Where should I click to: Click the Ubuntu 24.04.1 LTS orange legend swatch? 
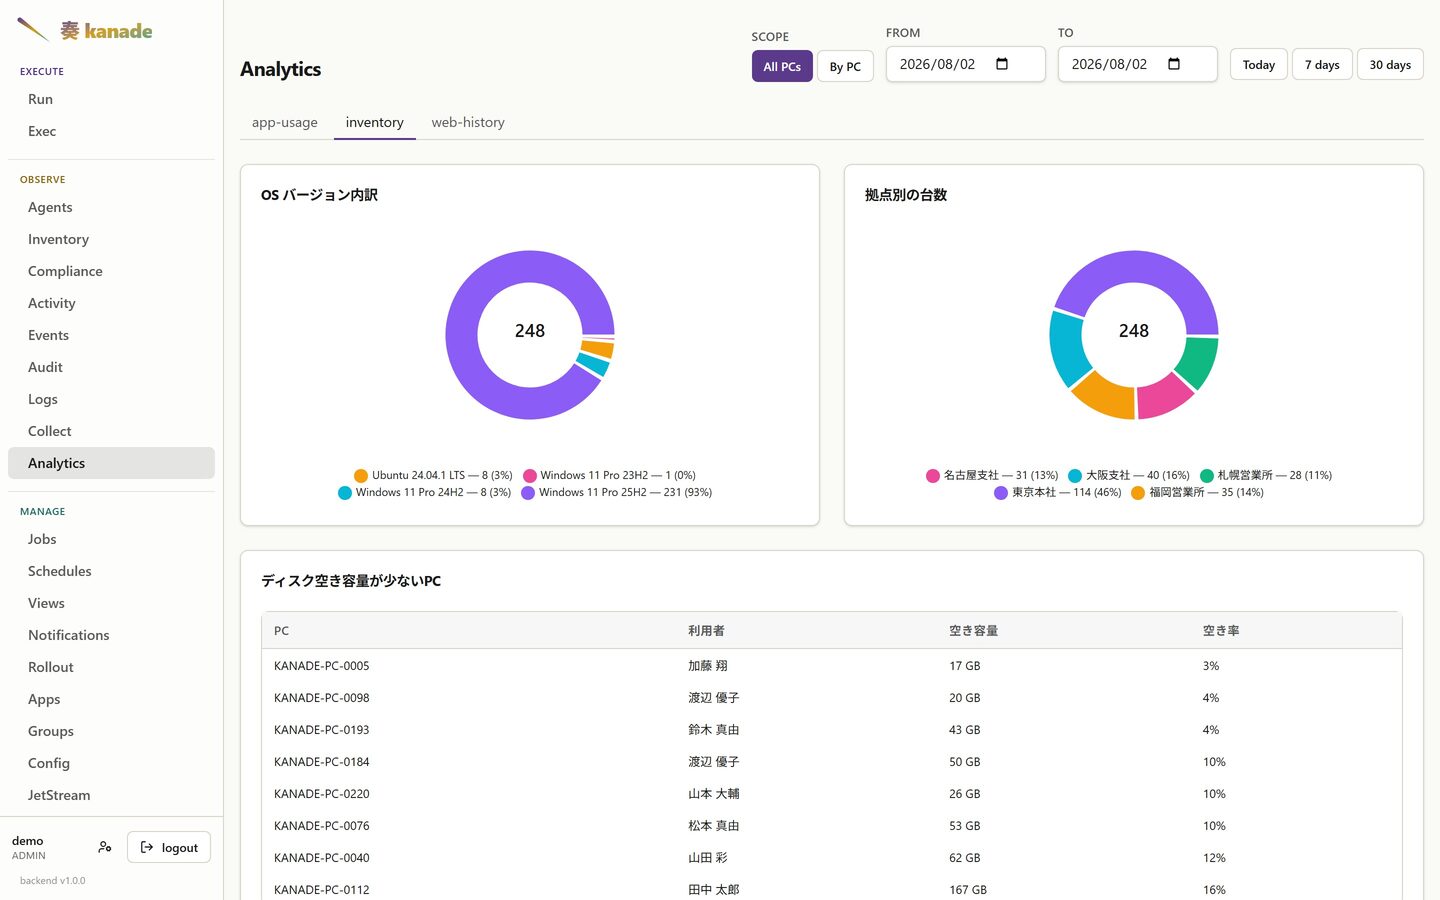click(361, 476)
